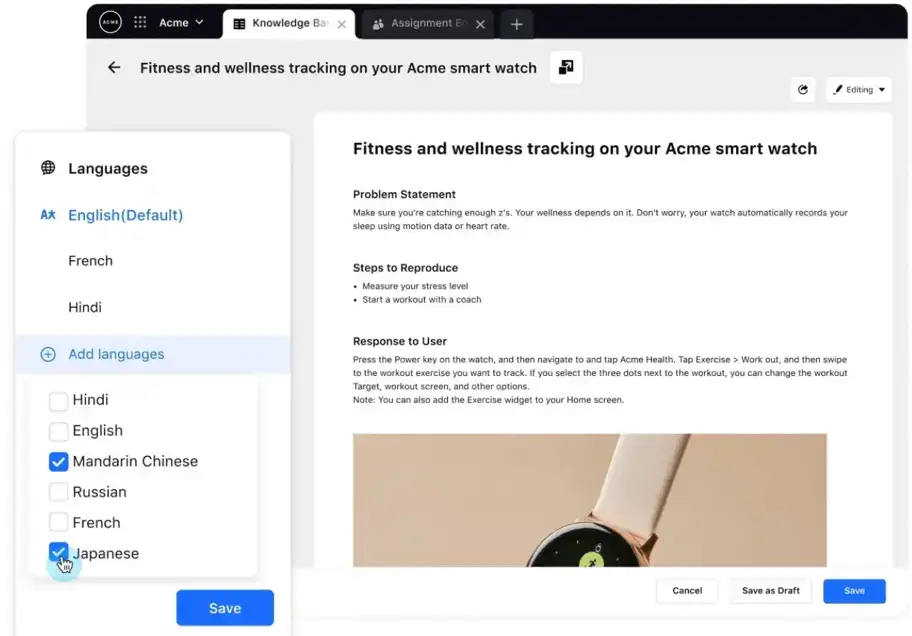This screenshot has height=636, width=912.
Task: Open the app launcher grid icon
Action: [x=140, y=22]
